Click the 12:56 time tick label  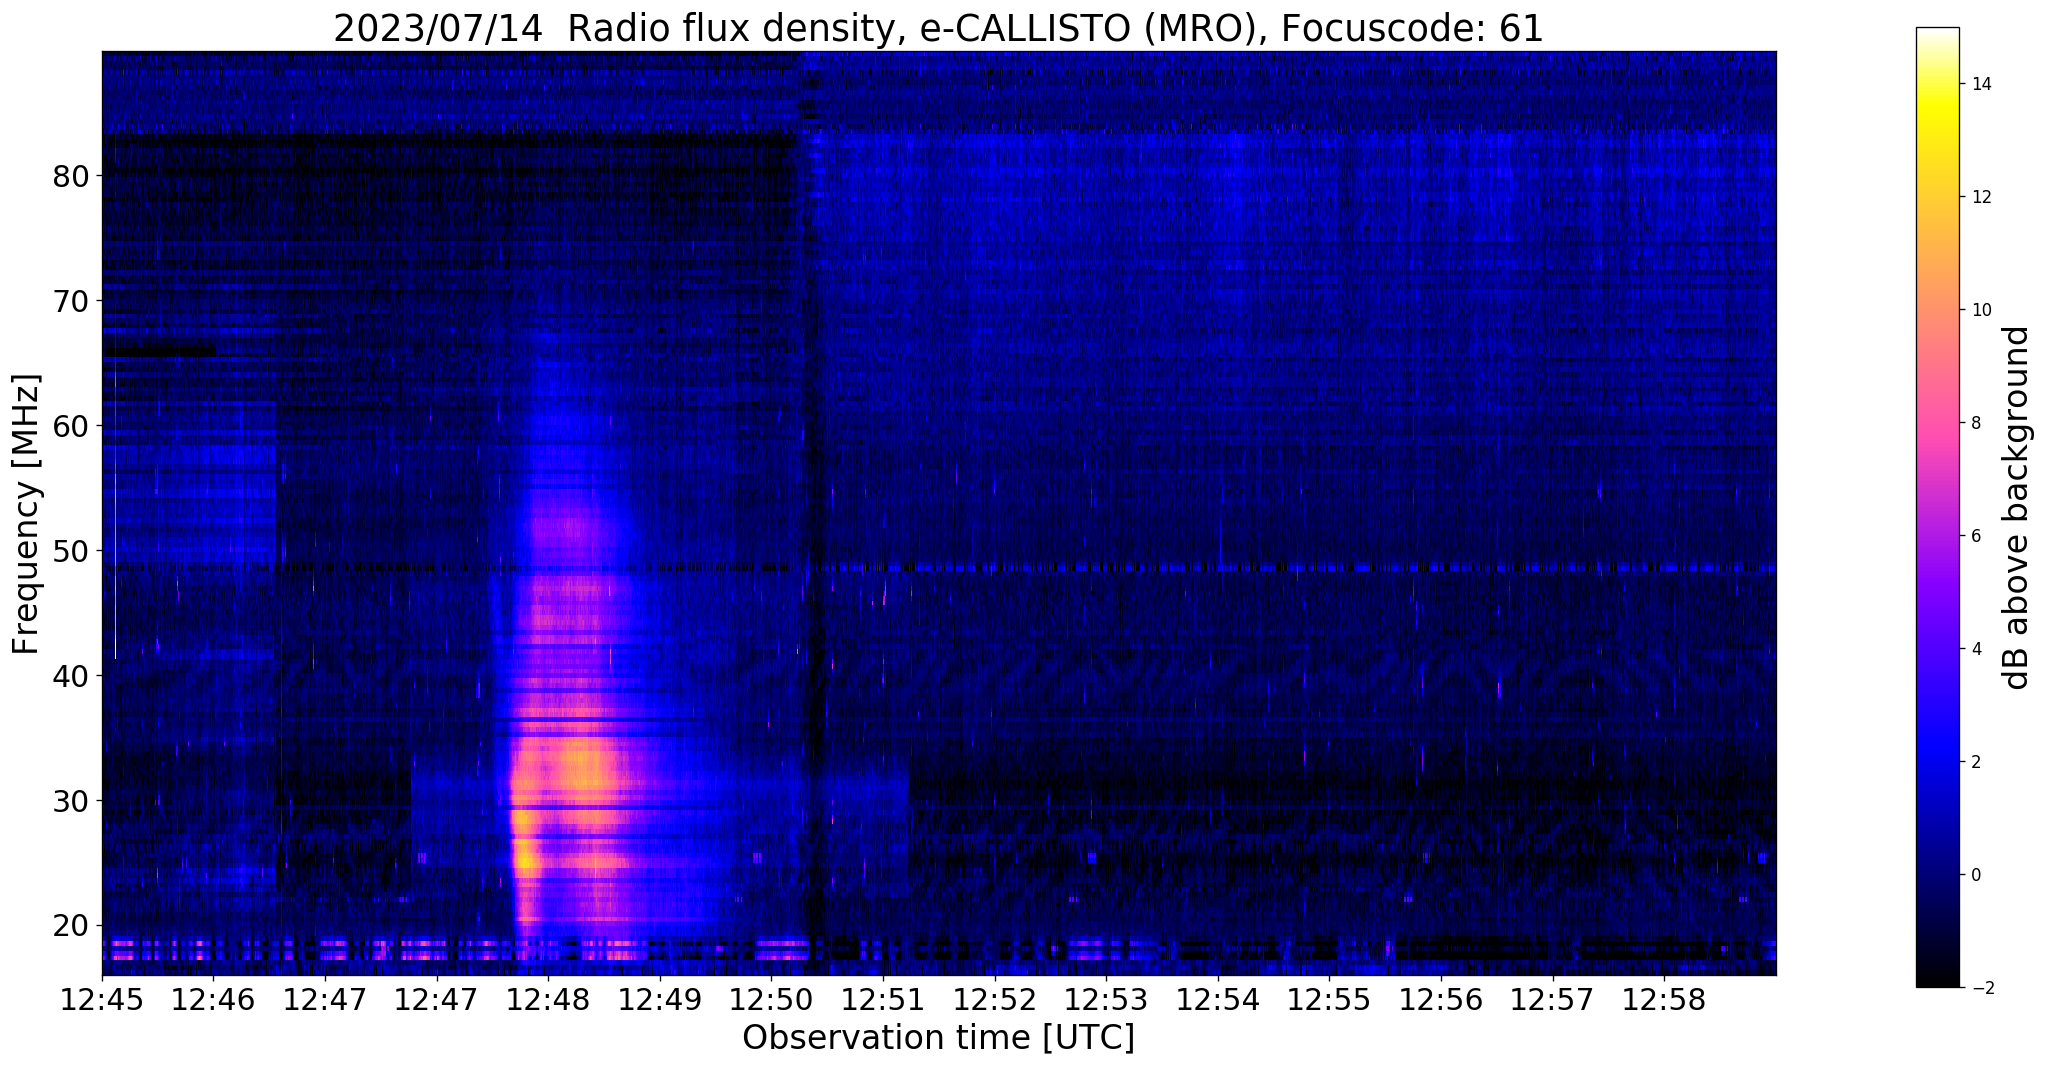1441,1001
